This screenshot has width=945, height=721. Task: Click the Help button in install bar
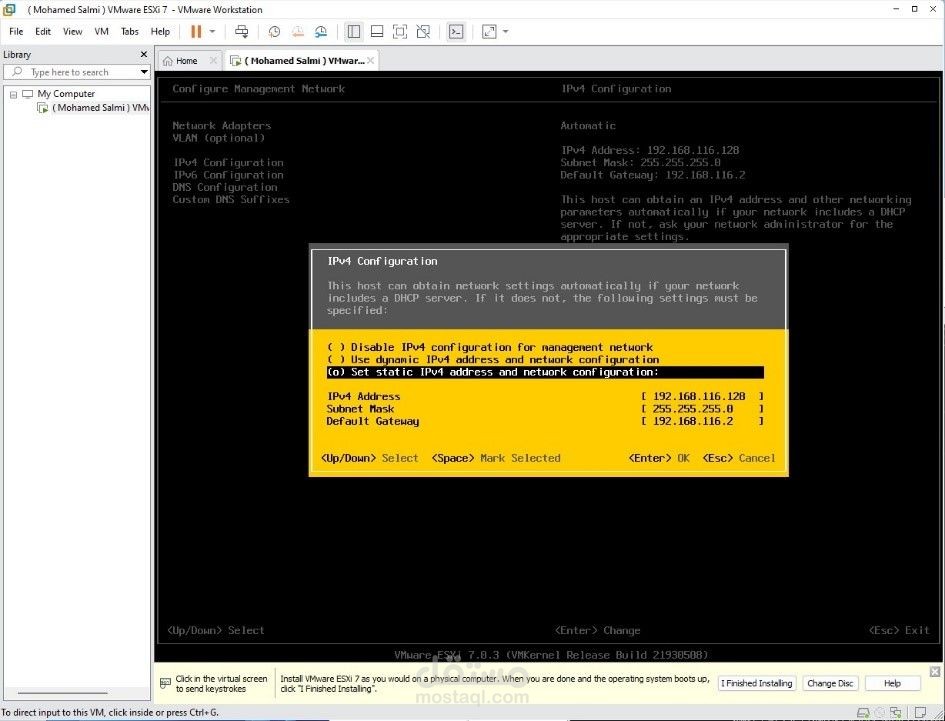coord(892,683)
